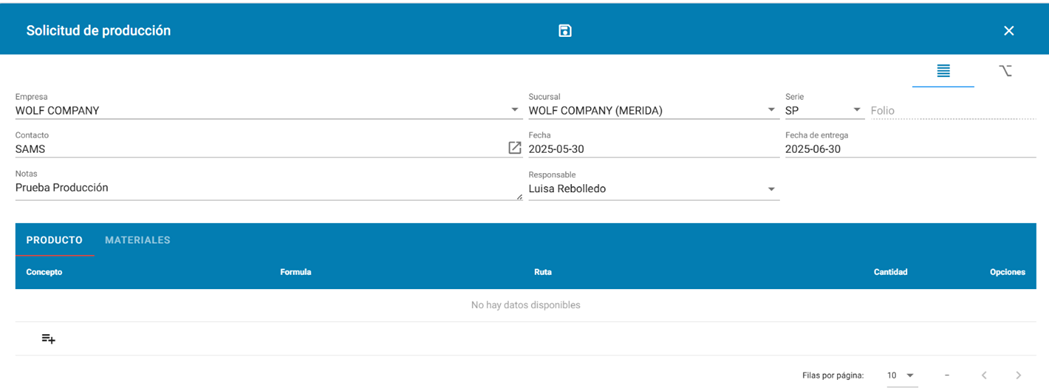
Task: Open the Responsable Luisa Rebolledo dropdown
Action: coord(771,189)
